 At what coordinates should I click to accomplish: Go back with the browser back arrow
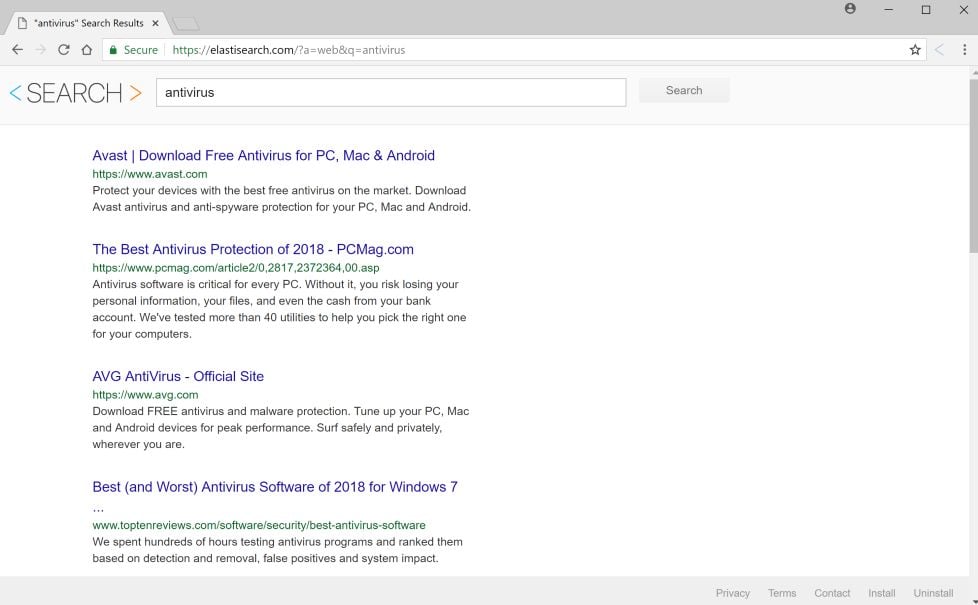(17, 49)
